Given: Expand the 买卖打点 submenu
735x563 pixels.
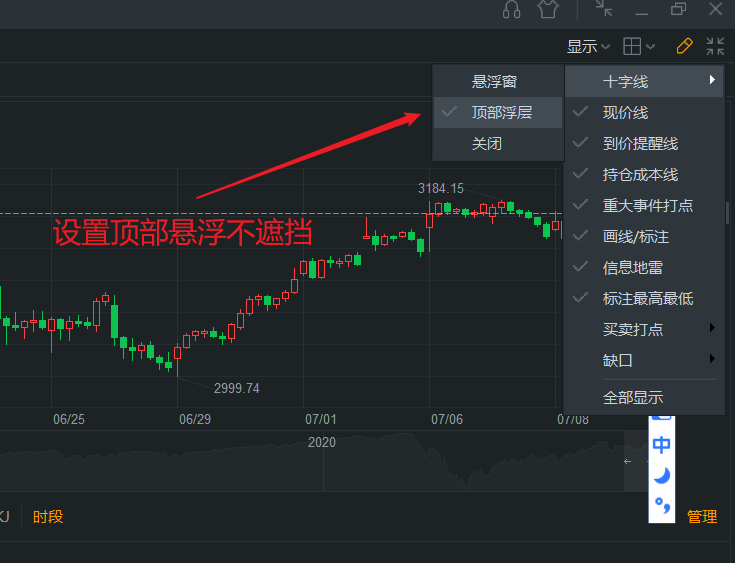Looking at the screenshot, I should (644, 329).
